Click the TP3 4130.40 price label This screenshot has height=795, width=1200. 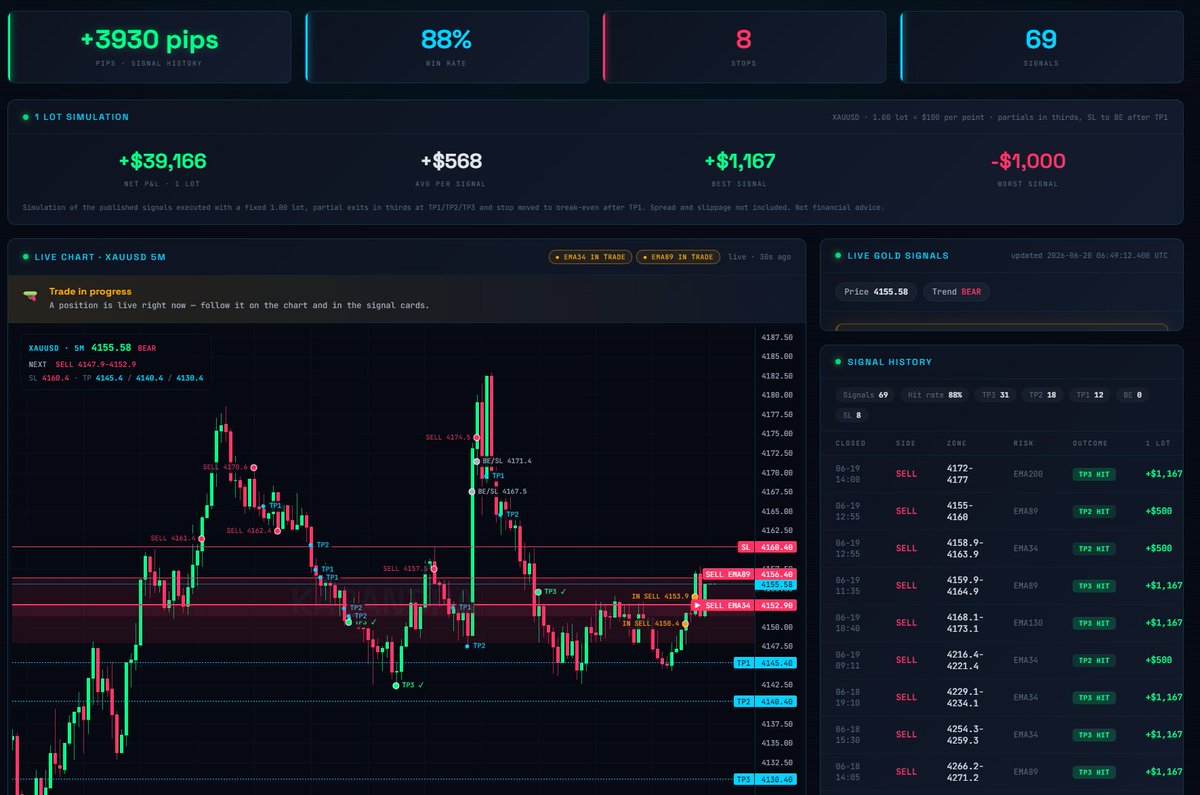coord(765,779)
